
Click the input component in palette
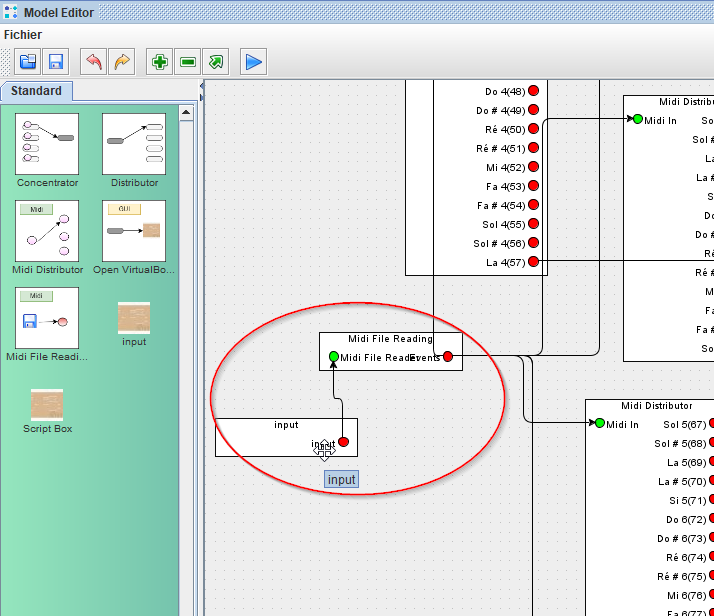(134, 319)
